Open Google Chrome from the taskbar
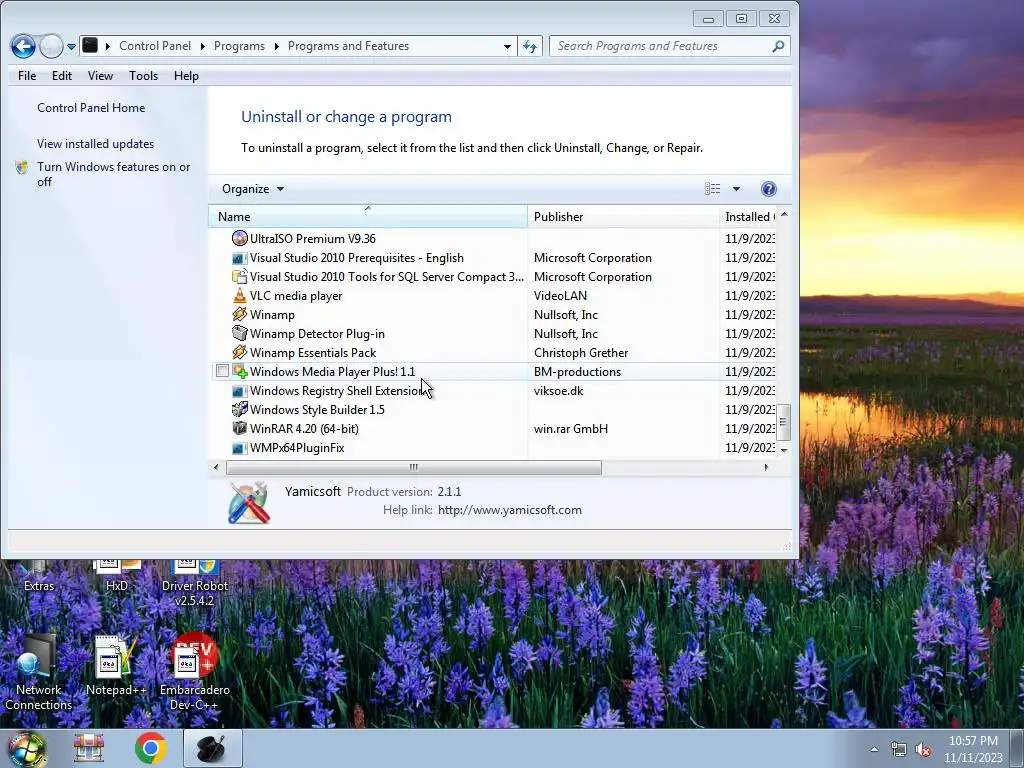This screenshot has width=1024, height=768. click(x=151, y=748)
